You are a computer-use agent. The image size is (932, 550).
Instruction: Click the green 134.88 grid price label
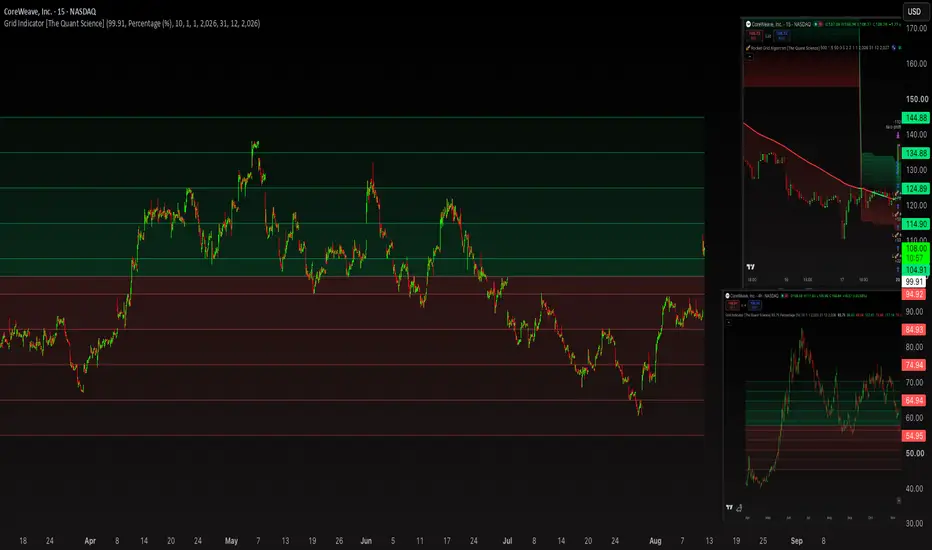(x=916, y=153)
